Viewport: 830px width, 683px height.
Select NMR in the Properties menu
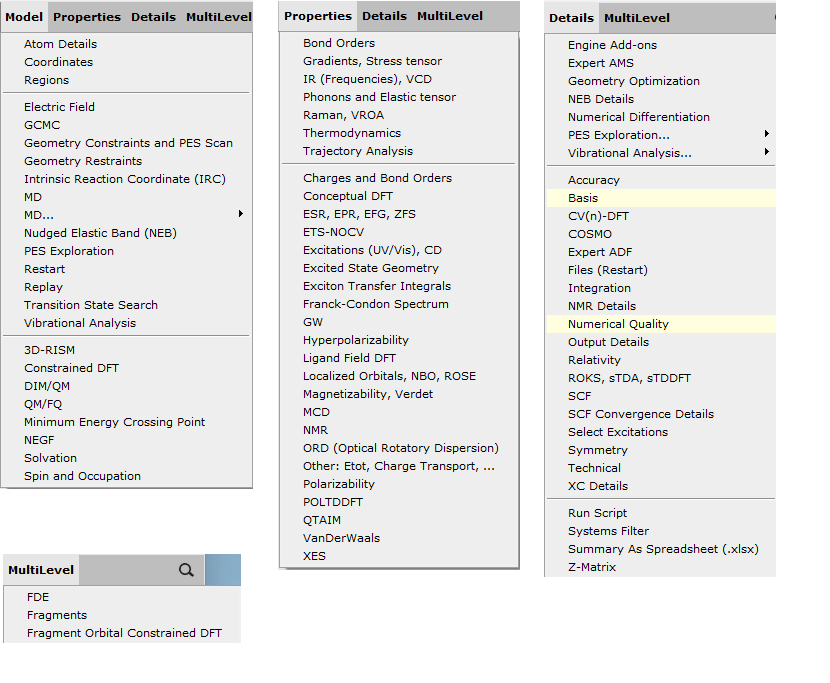click(316, 429)
